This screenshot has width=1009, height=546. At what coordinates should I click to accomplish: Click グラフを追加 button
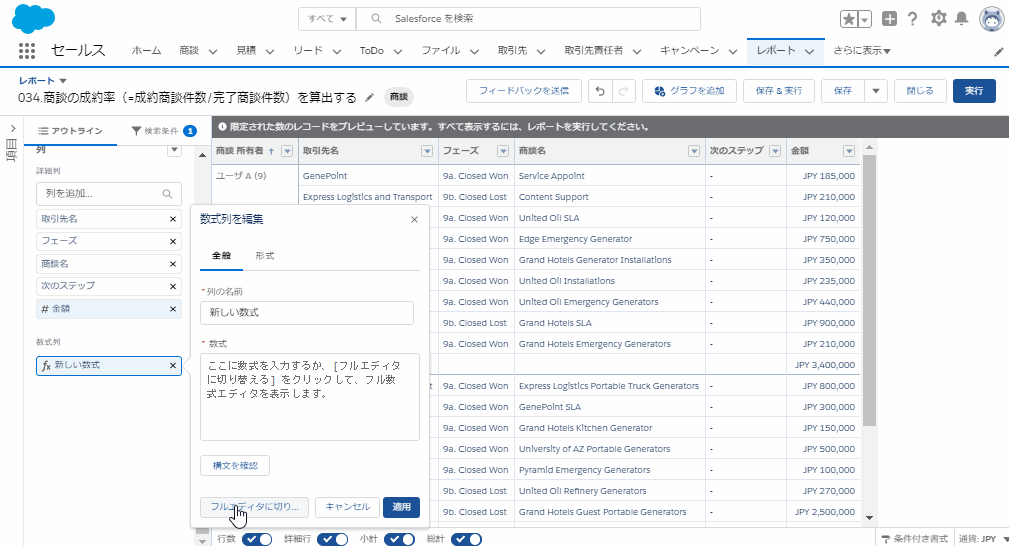(689, 91)
